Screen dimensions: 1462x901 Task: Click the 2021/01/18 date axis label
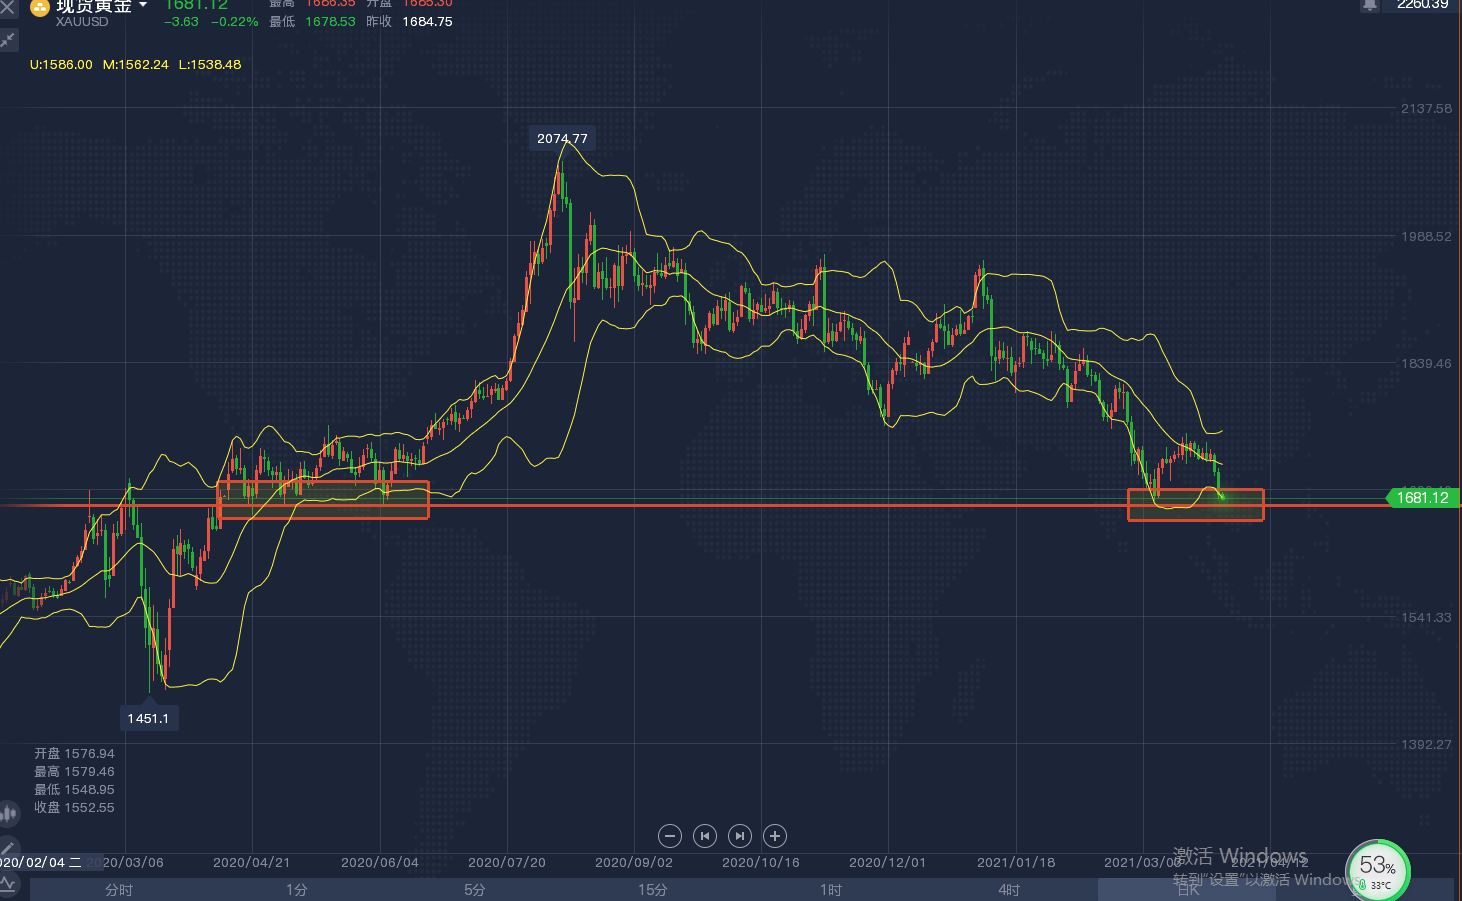pos(1016,863)
